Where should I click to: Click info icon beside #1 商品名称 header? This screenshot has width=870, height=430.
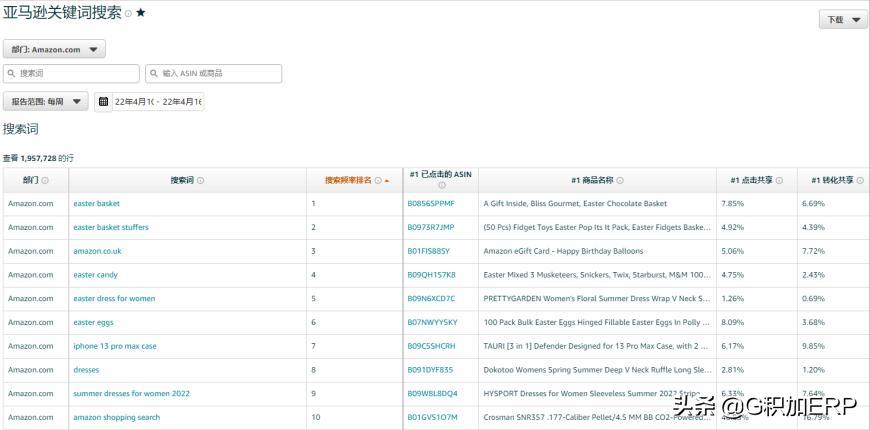(620, 181)
